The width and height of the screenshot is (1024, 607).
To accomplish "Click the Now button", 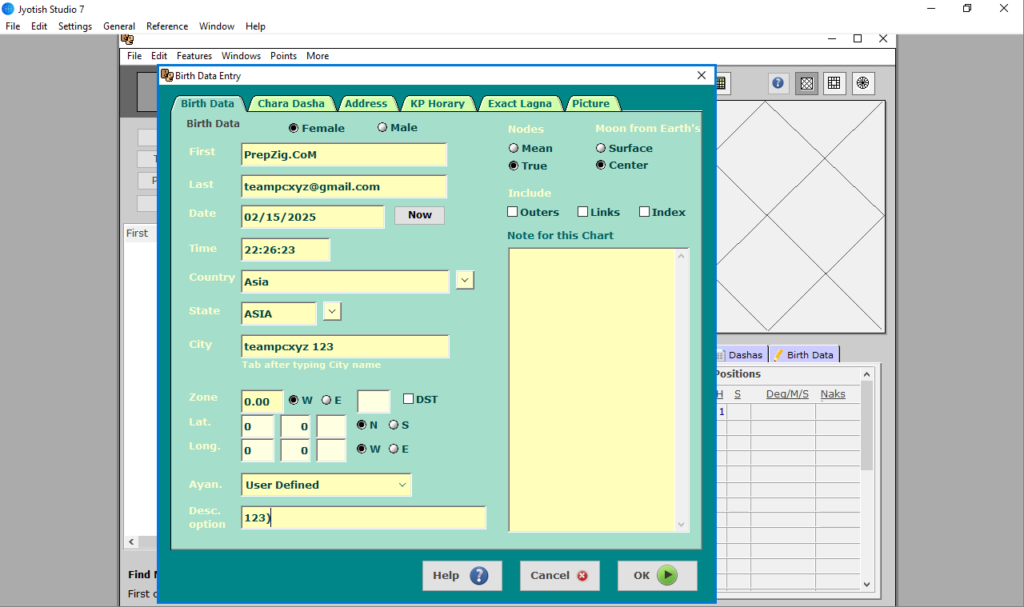I will [x=419, y=215].
